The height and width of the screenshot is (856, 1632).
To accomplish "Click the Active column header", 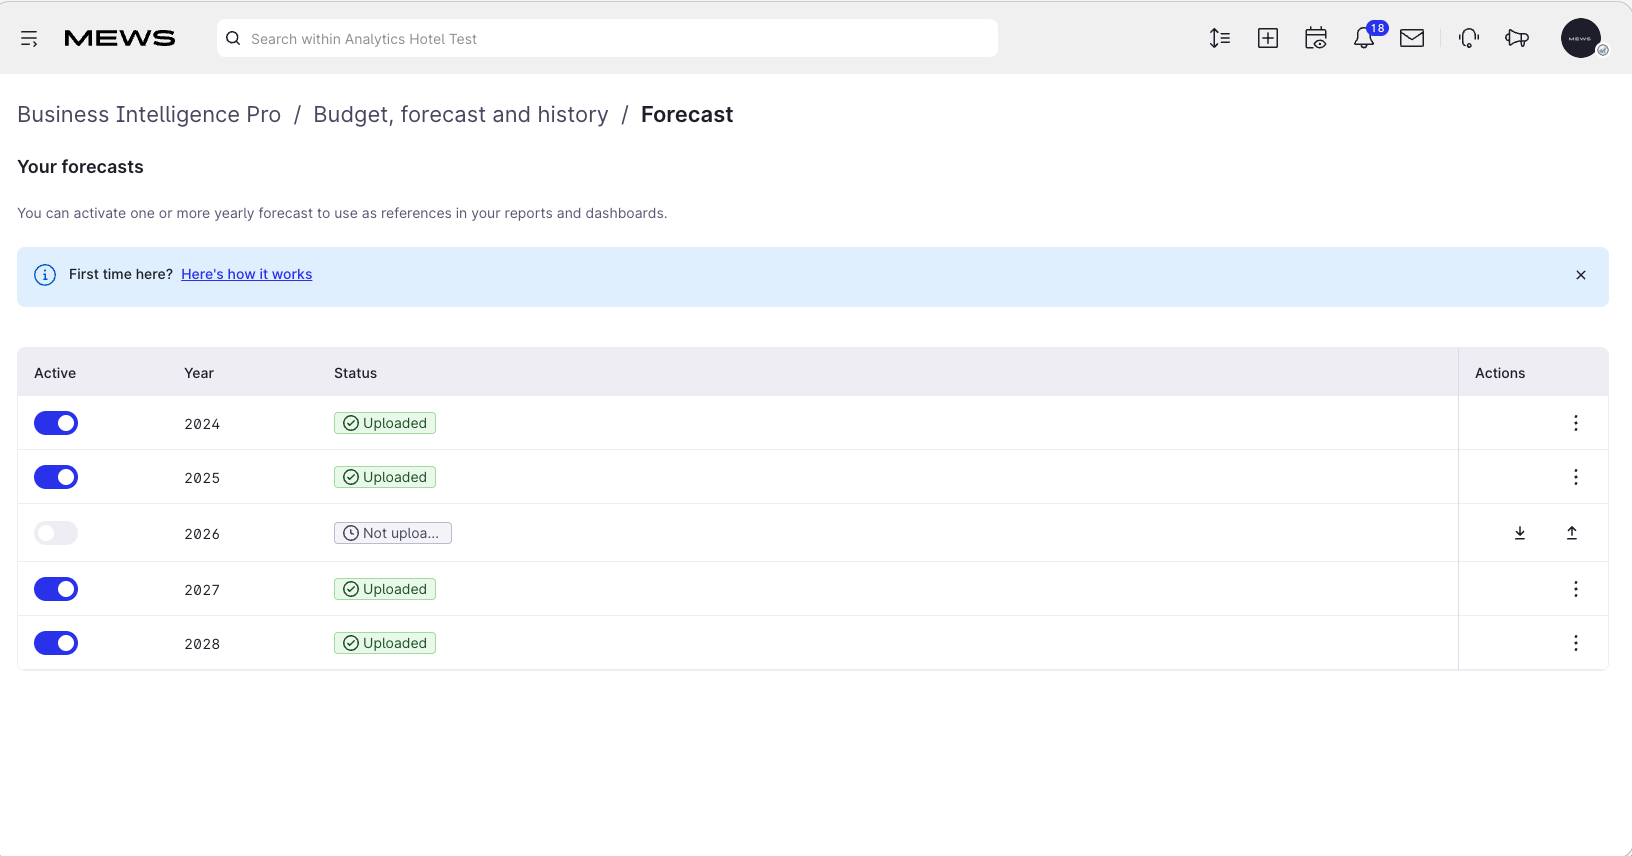I will click(55, 373).
